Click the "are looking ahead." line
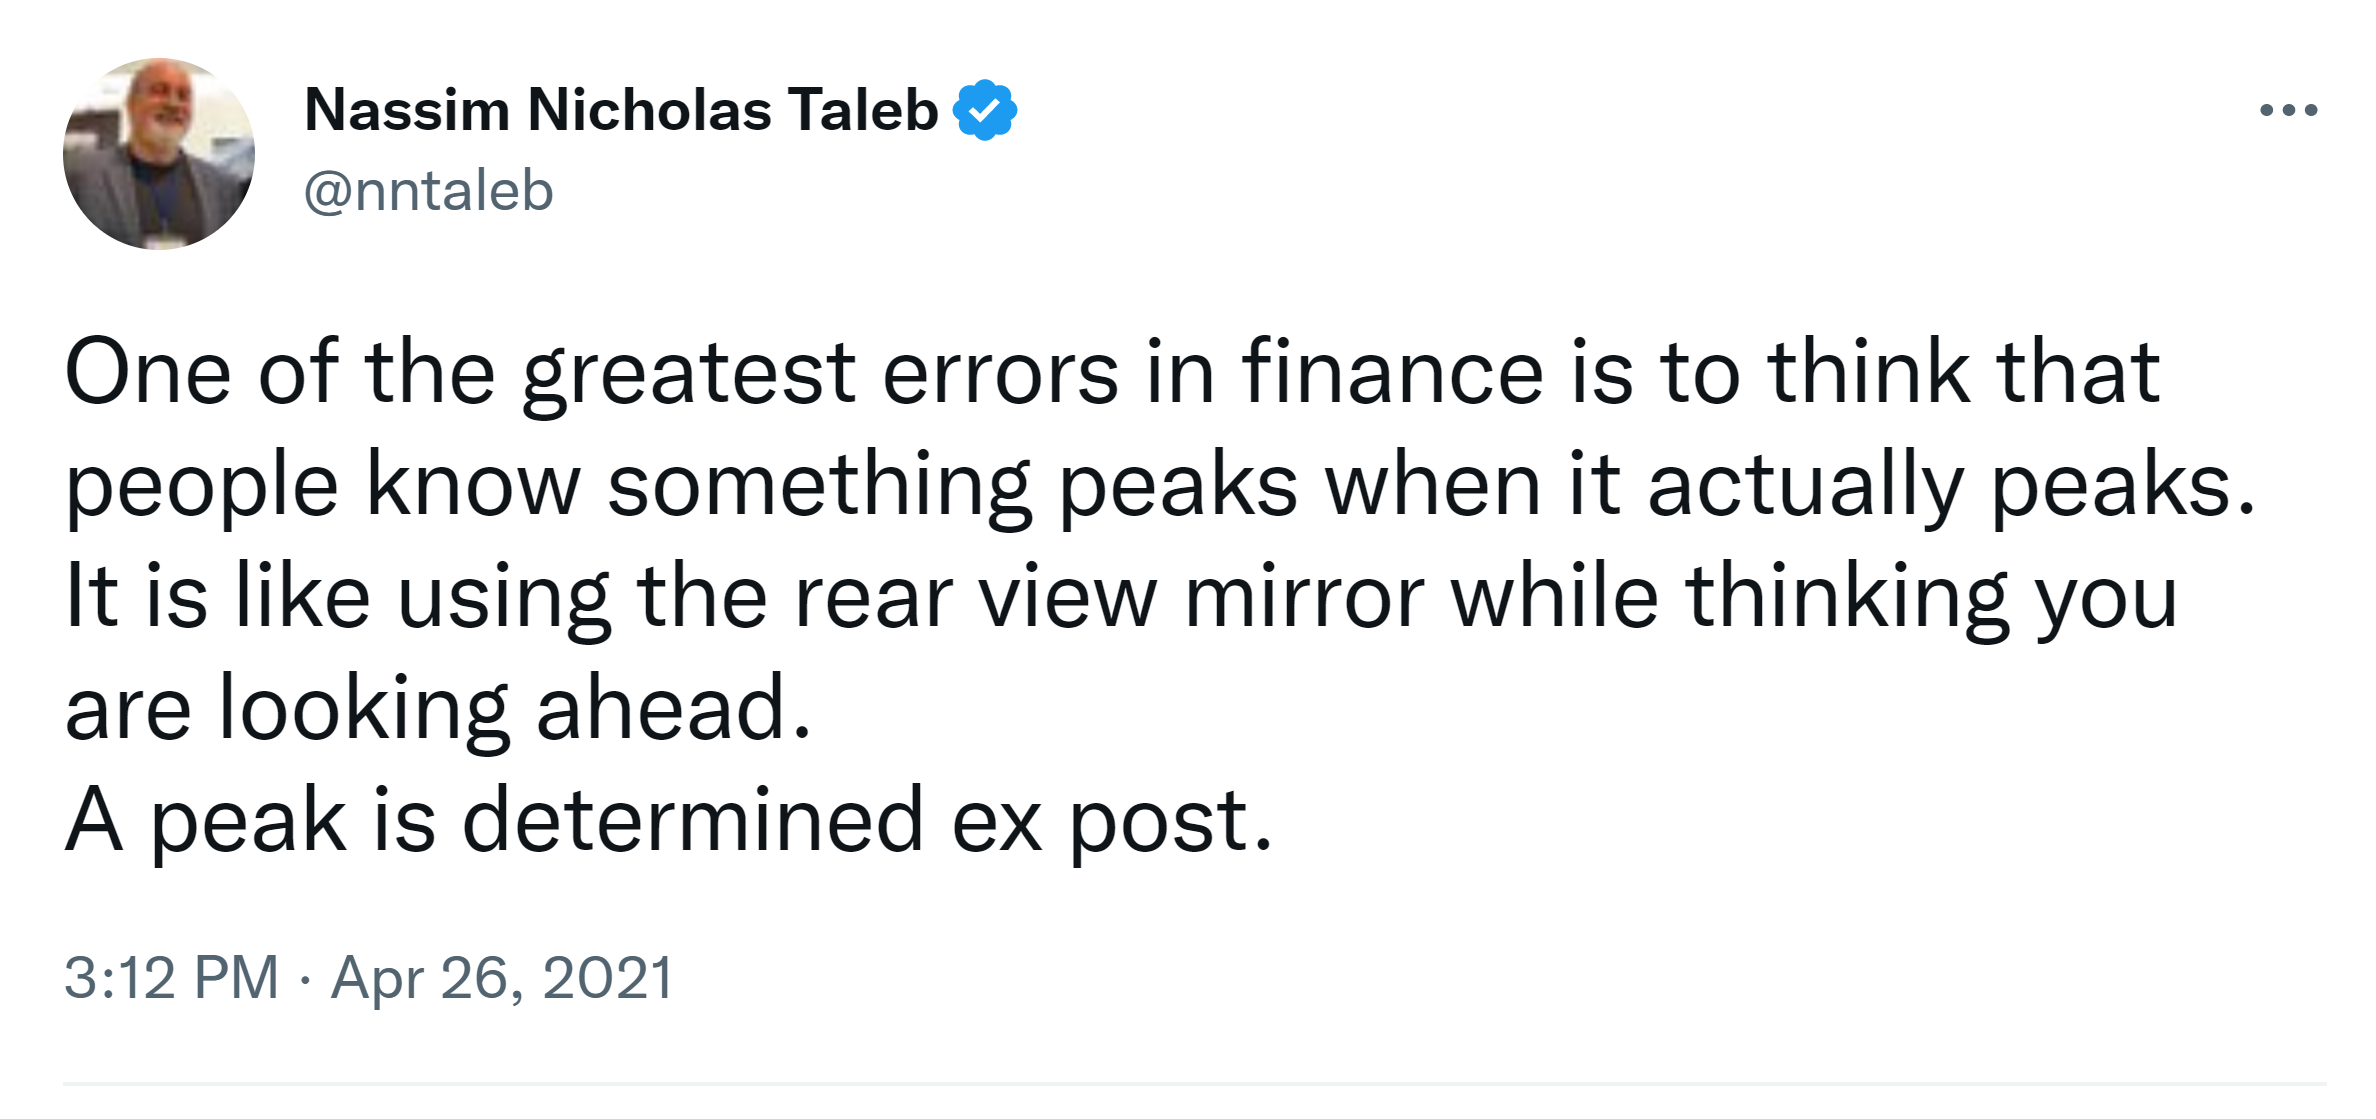This screenshot has width=2376, height=1119. [438, 709]
